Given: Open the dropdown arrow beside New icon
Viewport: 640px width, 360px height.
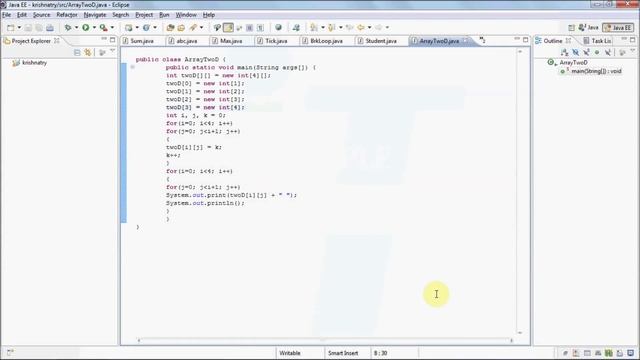Looking at the screenshot, I should click(x=19, y=28).
